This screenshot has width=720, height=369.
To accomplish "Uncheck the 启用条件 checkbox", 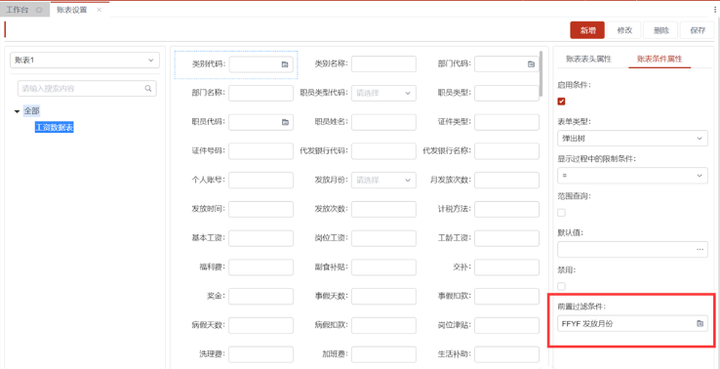I will pos(561,101).
